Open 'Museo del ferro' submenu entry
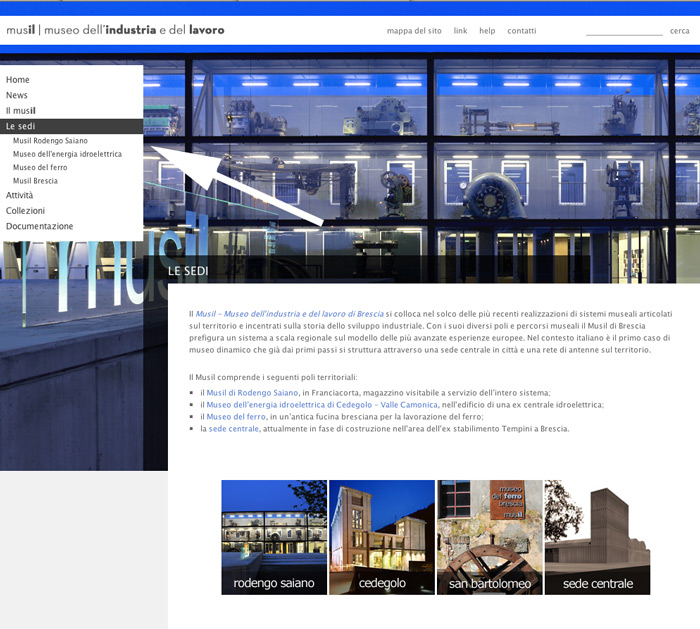This screenshot has width=700, height=629. pos(40,167)
